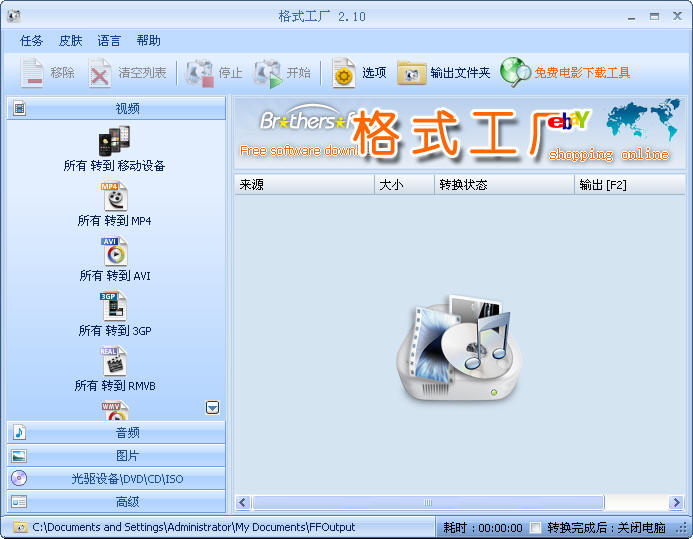
Task: Click 所有 转到 3GP label
Action: click(115, 330)
